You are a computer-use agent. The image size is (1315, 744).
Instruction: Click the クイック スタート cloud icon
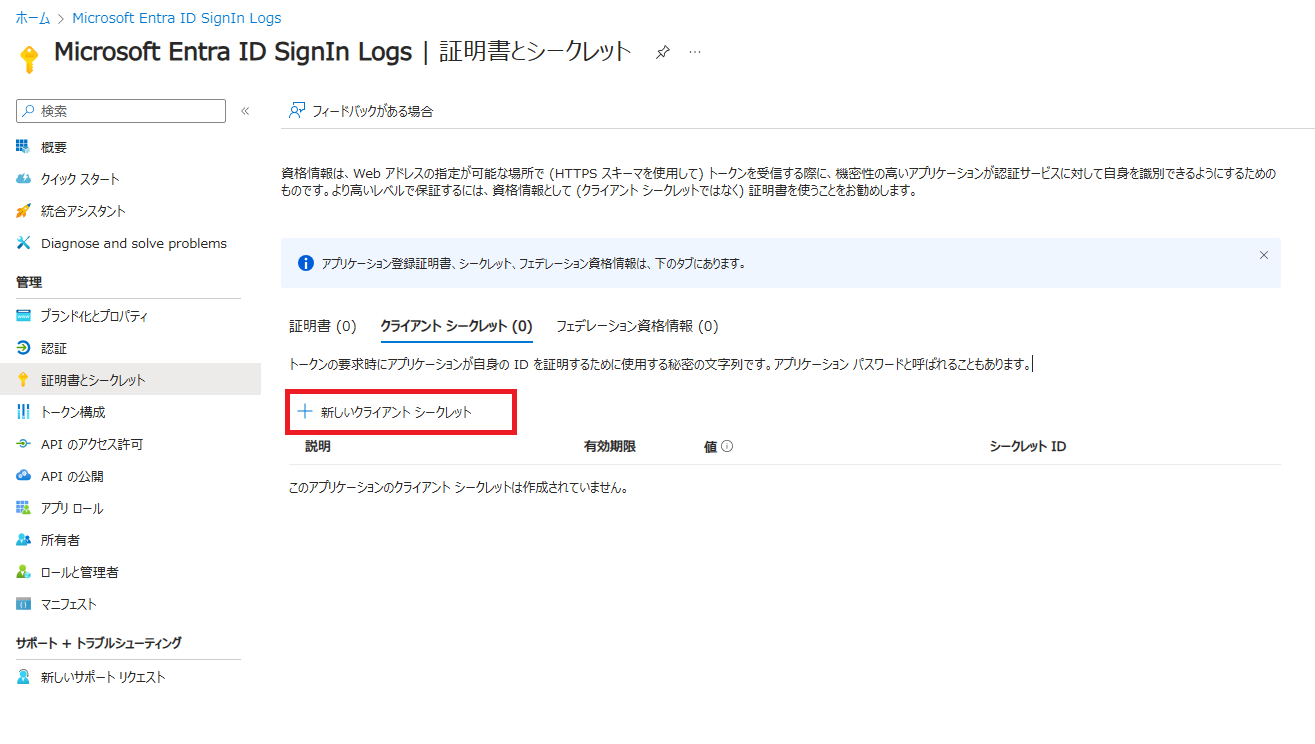(x=23, y=179)
